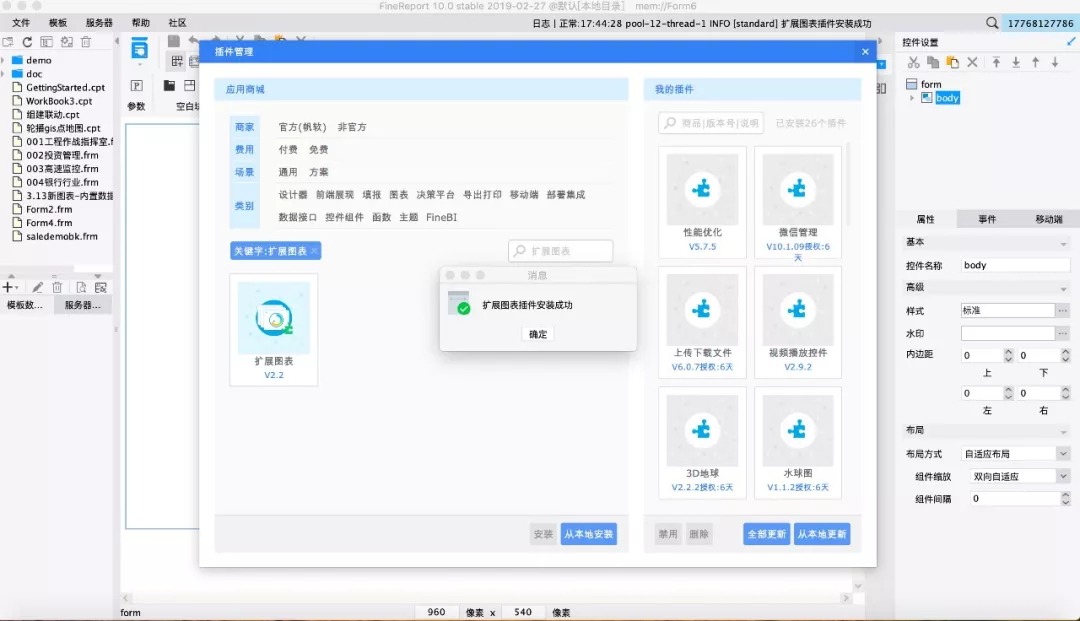Click the 删除 button under my plugins

coord(698,534)
